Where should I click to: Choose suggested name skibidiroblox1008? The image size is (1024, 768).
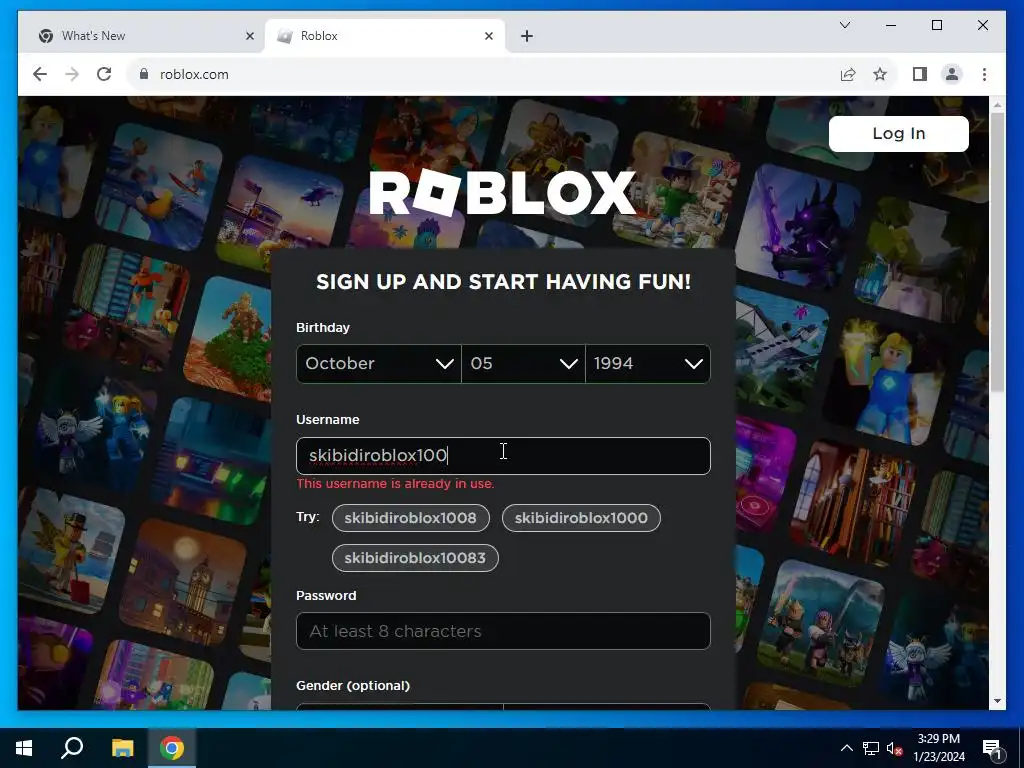(x=411, y=518)
